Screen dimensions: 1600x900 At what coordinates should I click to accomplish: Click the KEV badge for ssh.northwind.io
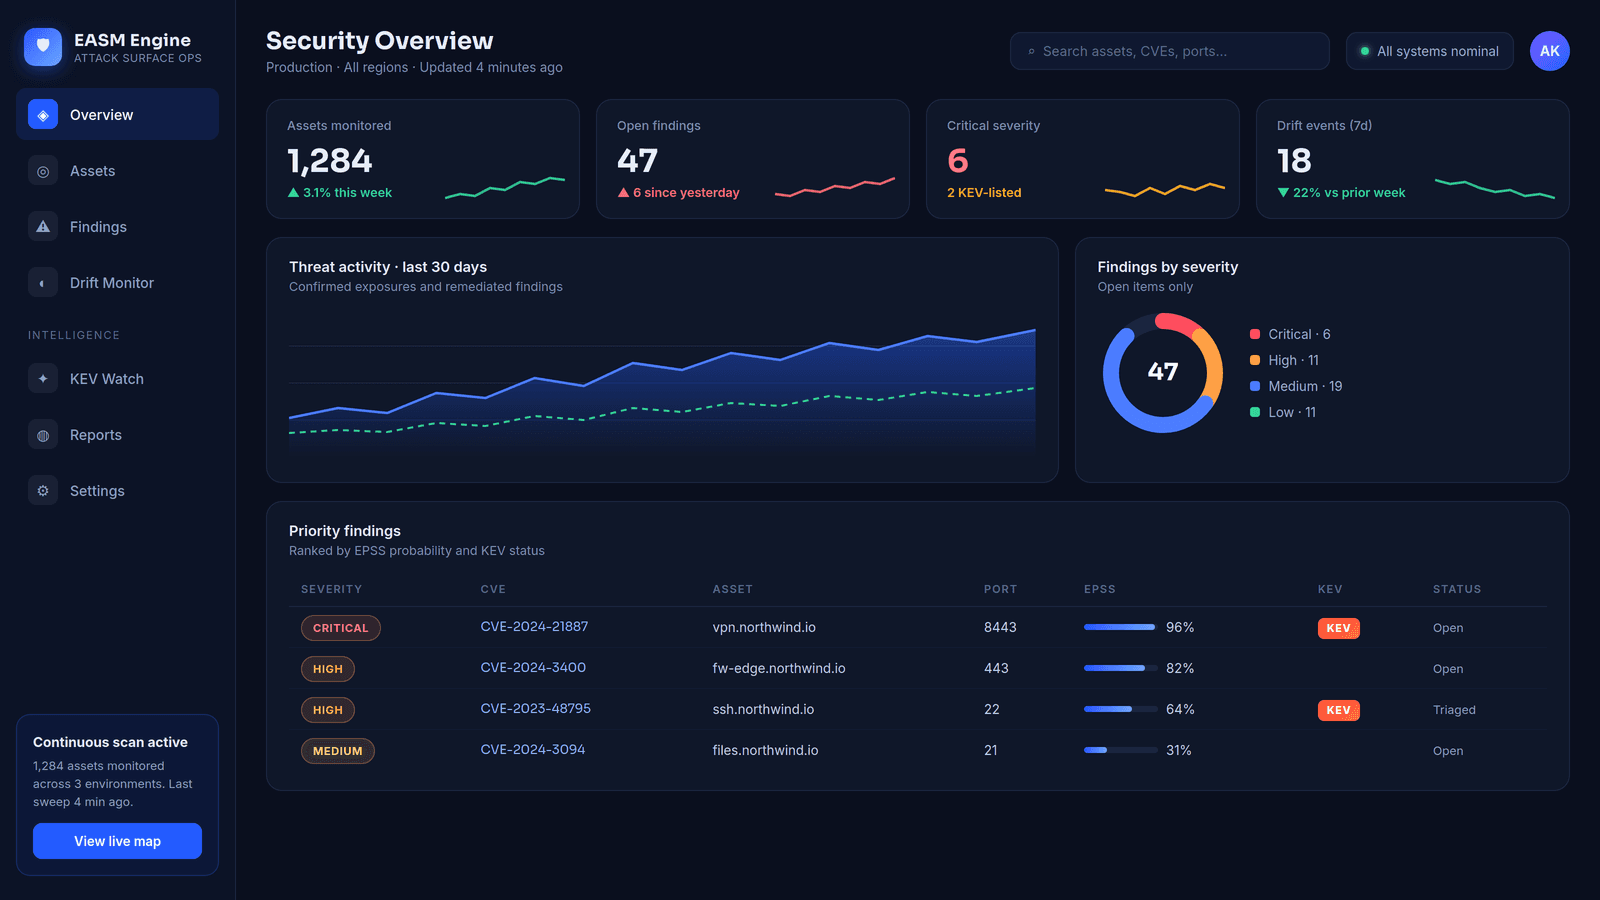pos(1338,710)
